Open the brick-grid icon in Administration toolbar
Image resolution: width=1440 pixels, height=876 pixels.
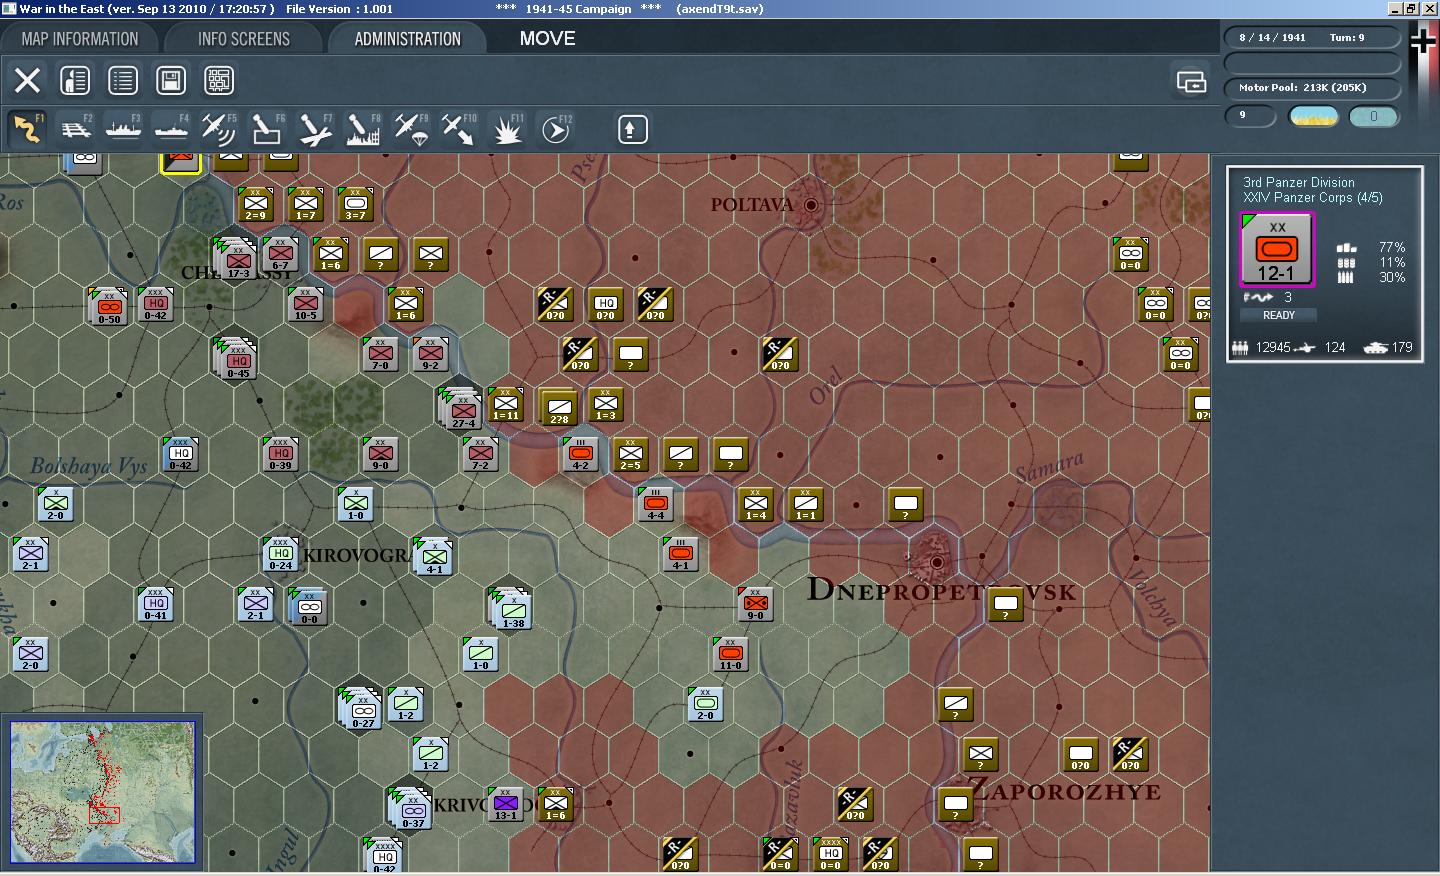coord(219,80)
